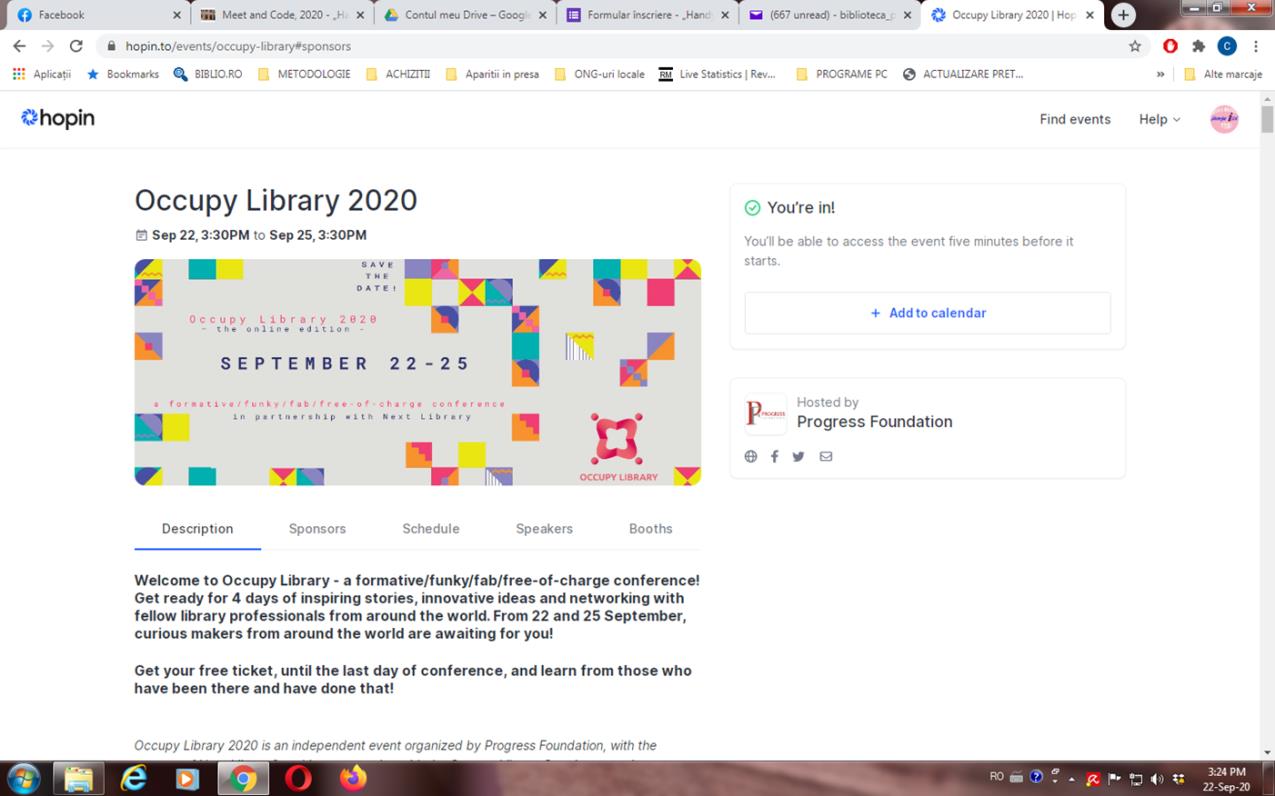The image size is (1275, 796).
Task: Reload the page in Chrome
Action: pyautogui.click(x=76, y=46)
